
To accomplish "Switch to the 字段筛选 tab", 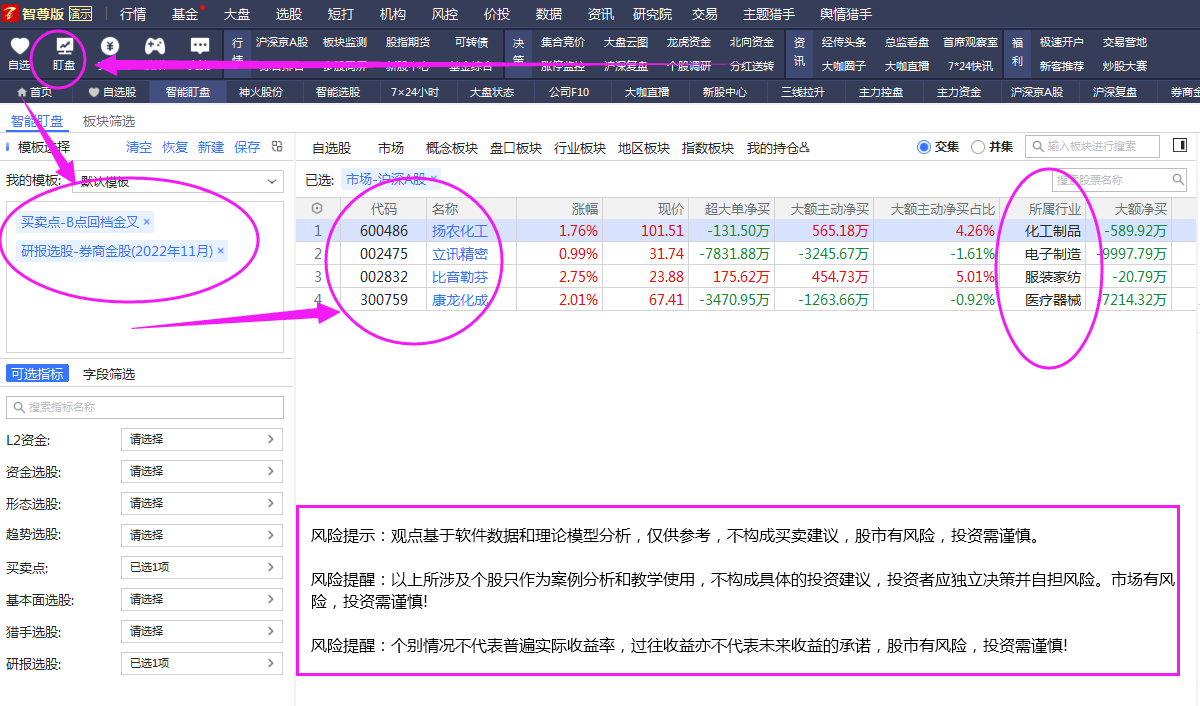I will (109, 374).
